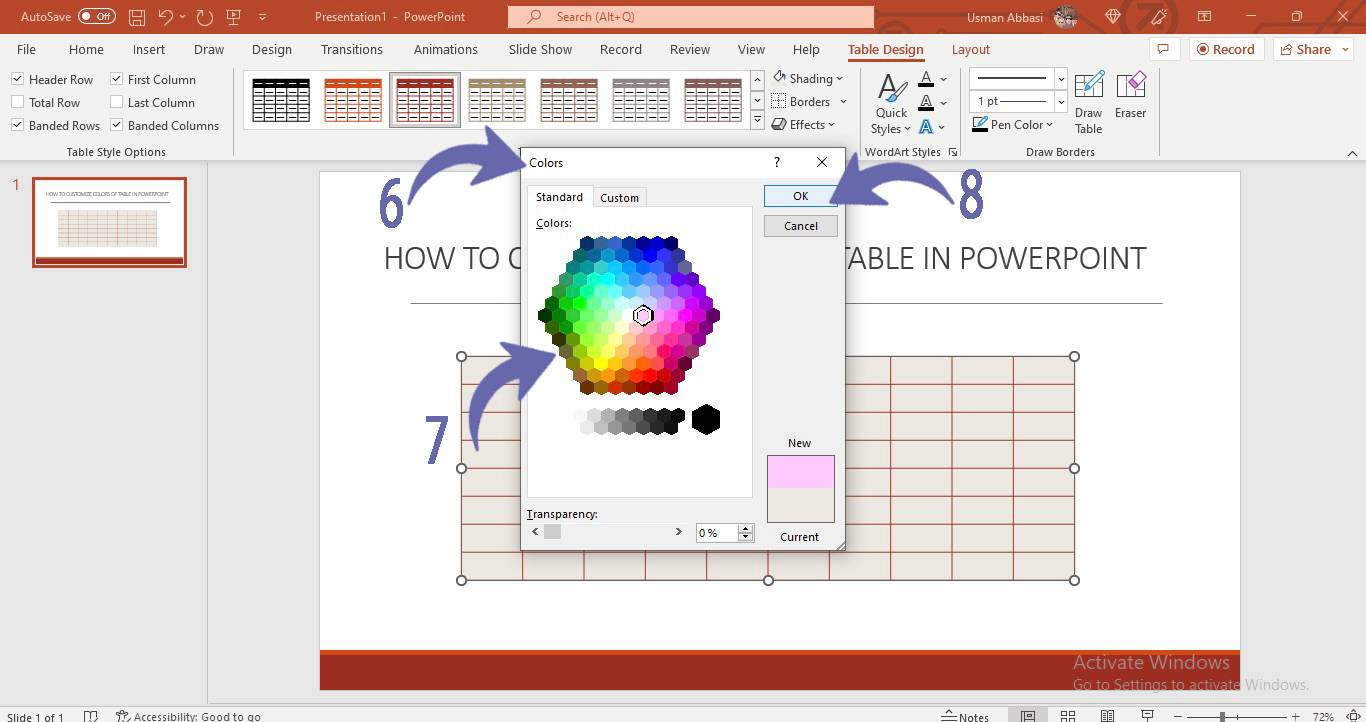Click Cancel in Colors dialog
This screenshot has height=722, width=1366.
[x=800, y=226]
